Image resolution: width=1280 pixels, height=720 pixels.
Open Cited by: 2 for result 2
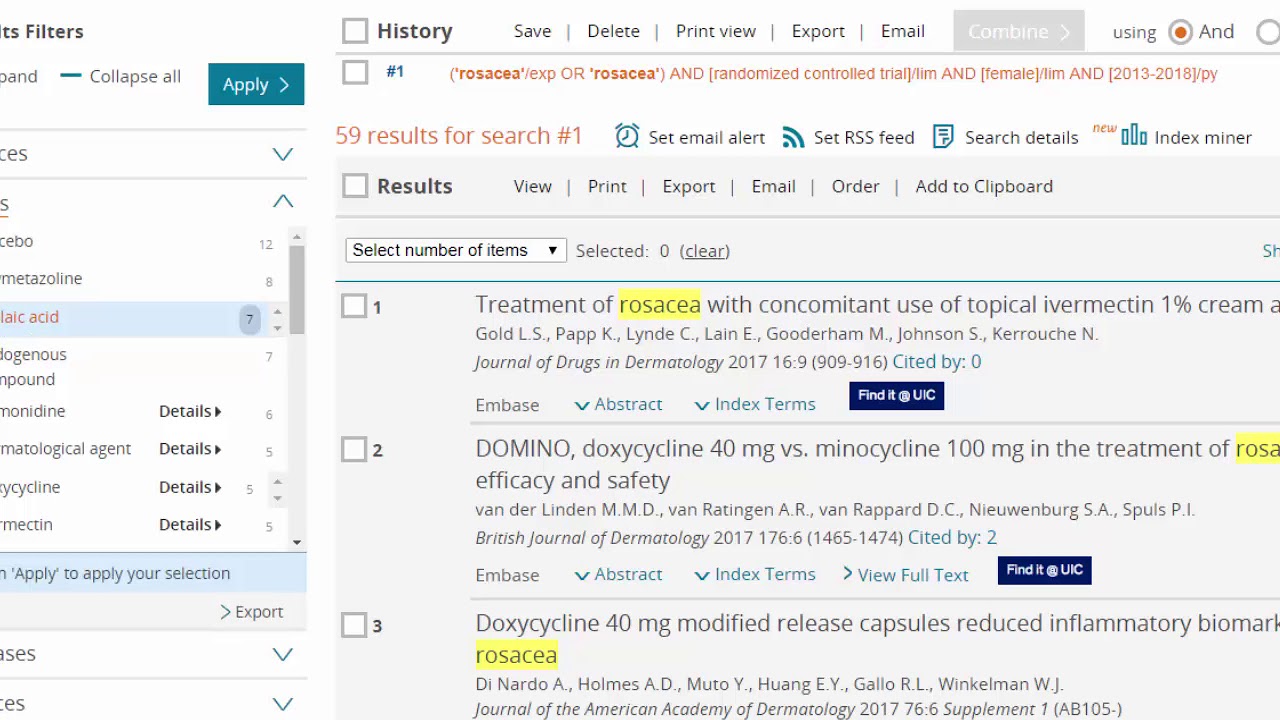952,537
